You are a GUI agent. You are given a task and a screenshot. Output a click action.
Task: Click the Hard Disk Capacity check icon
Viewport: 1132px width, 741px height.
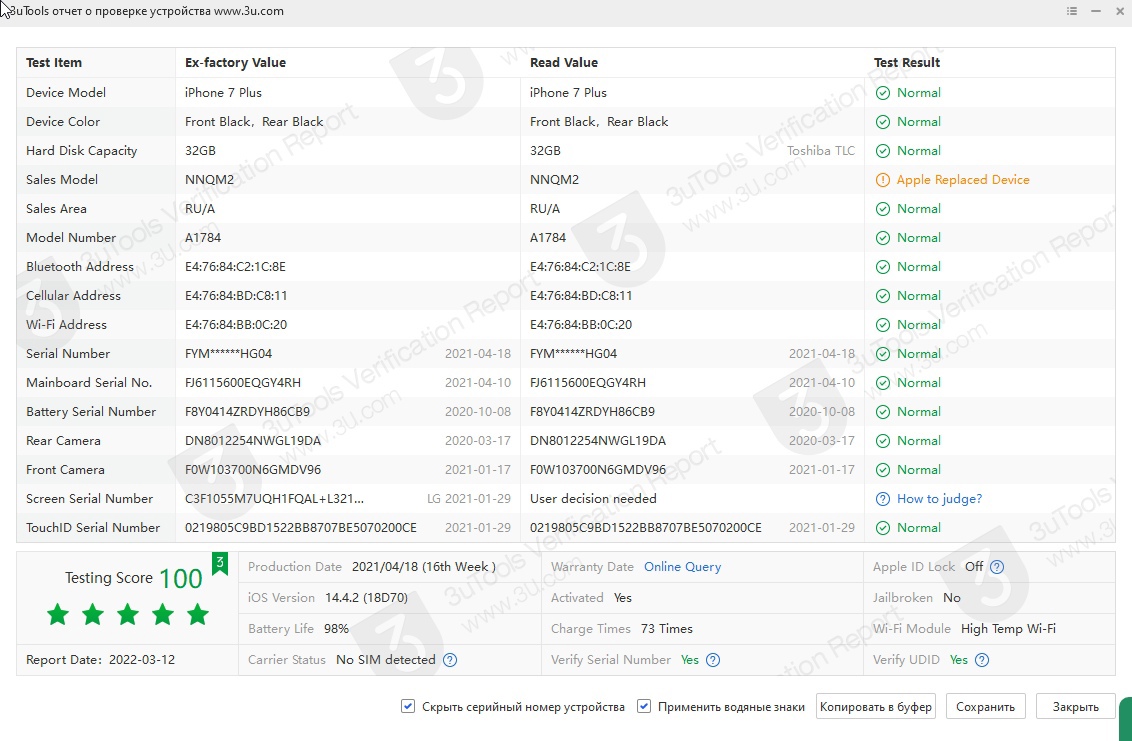coord(882,151)
